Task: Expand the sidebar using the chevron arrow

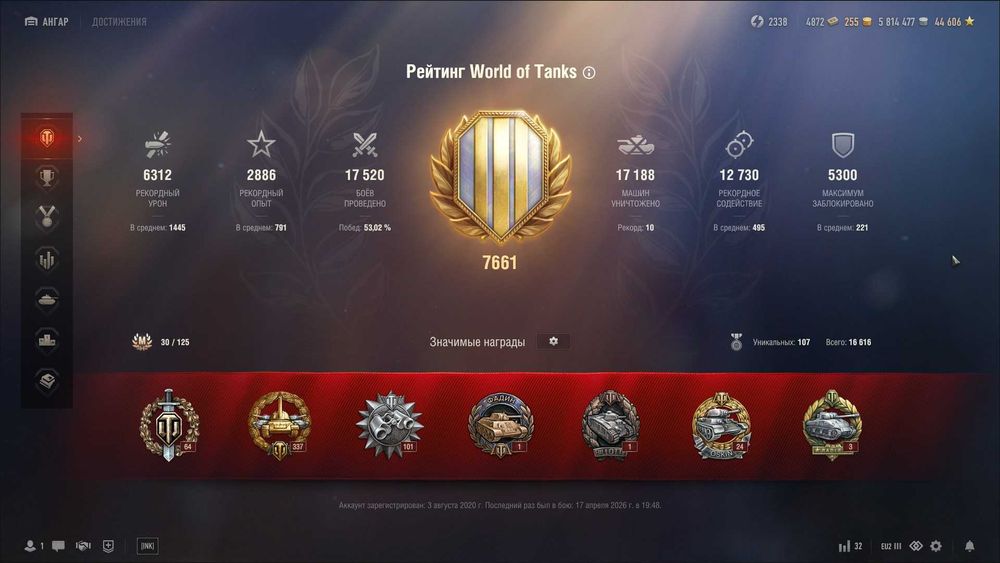Action: click(80, 138)
